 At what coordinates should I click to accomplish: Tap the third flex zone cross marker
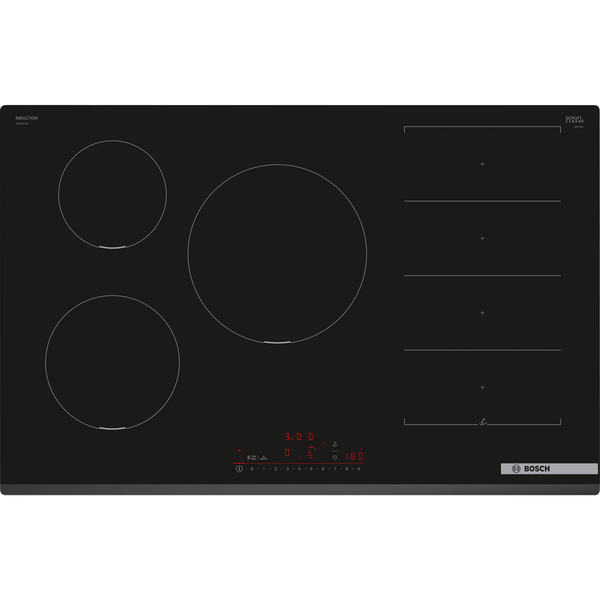[482, 312]
